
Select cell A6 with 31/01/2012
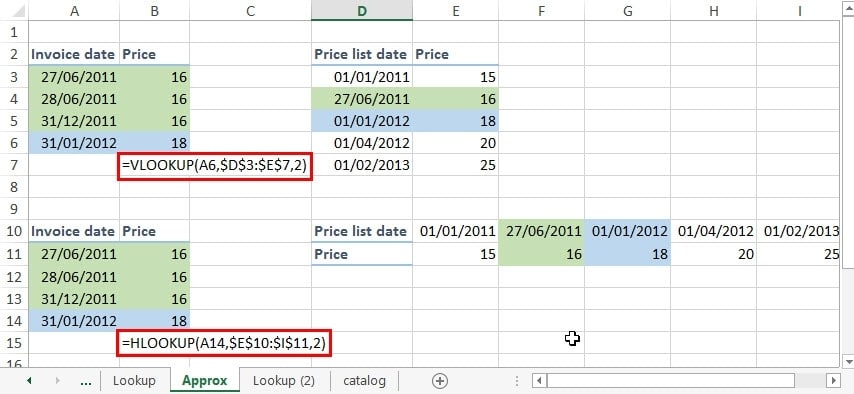(x=74, y=143)
